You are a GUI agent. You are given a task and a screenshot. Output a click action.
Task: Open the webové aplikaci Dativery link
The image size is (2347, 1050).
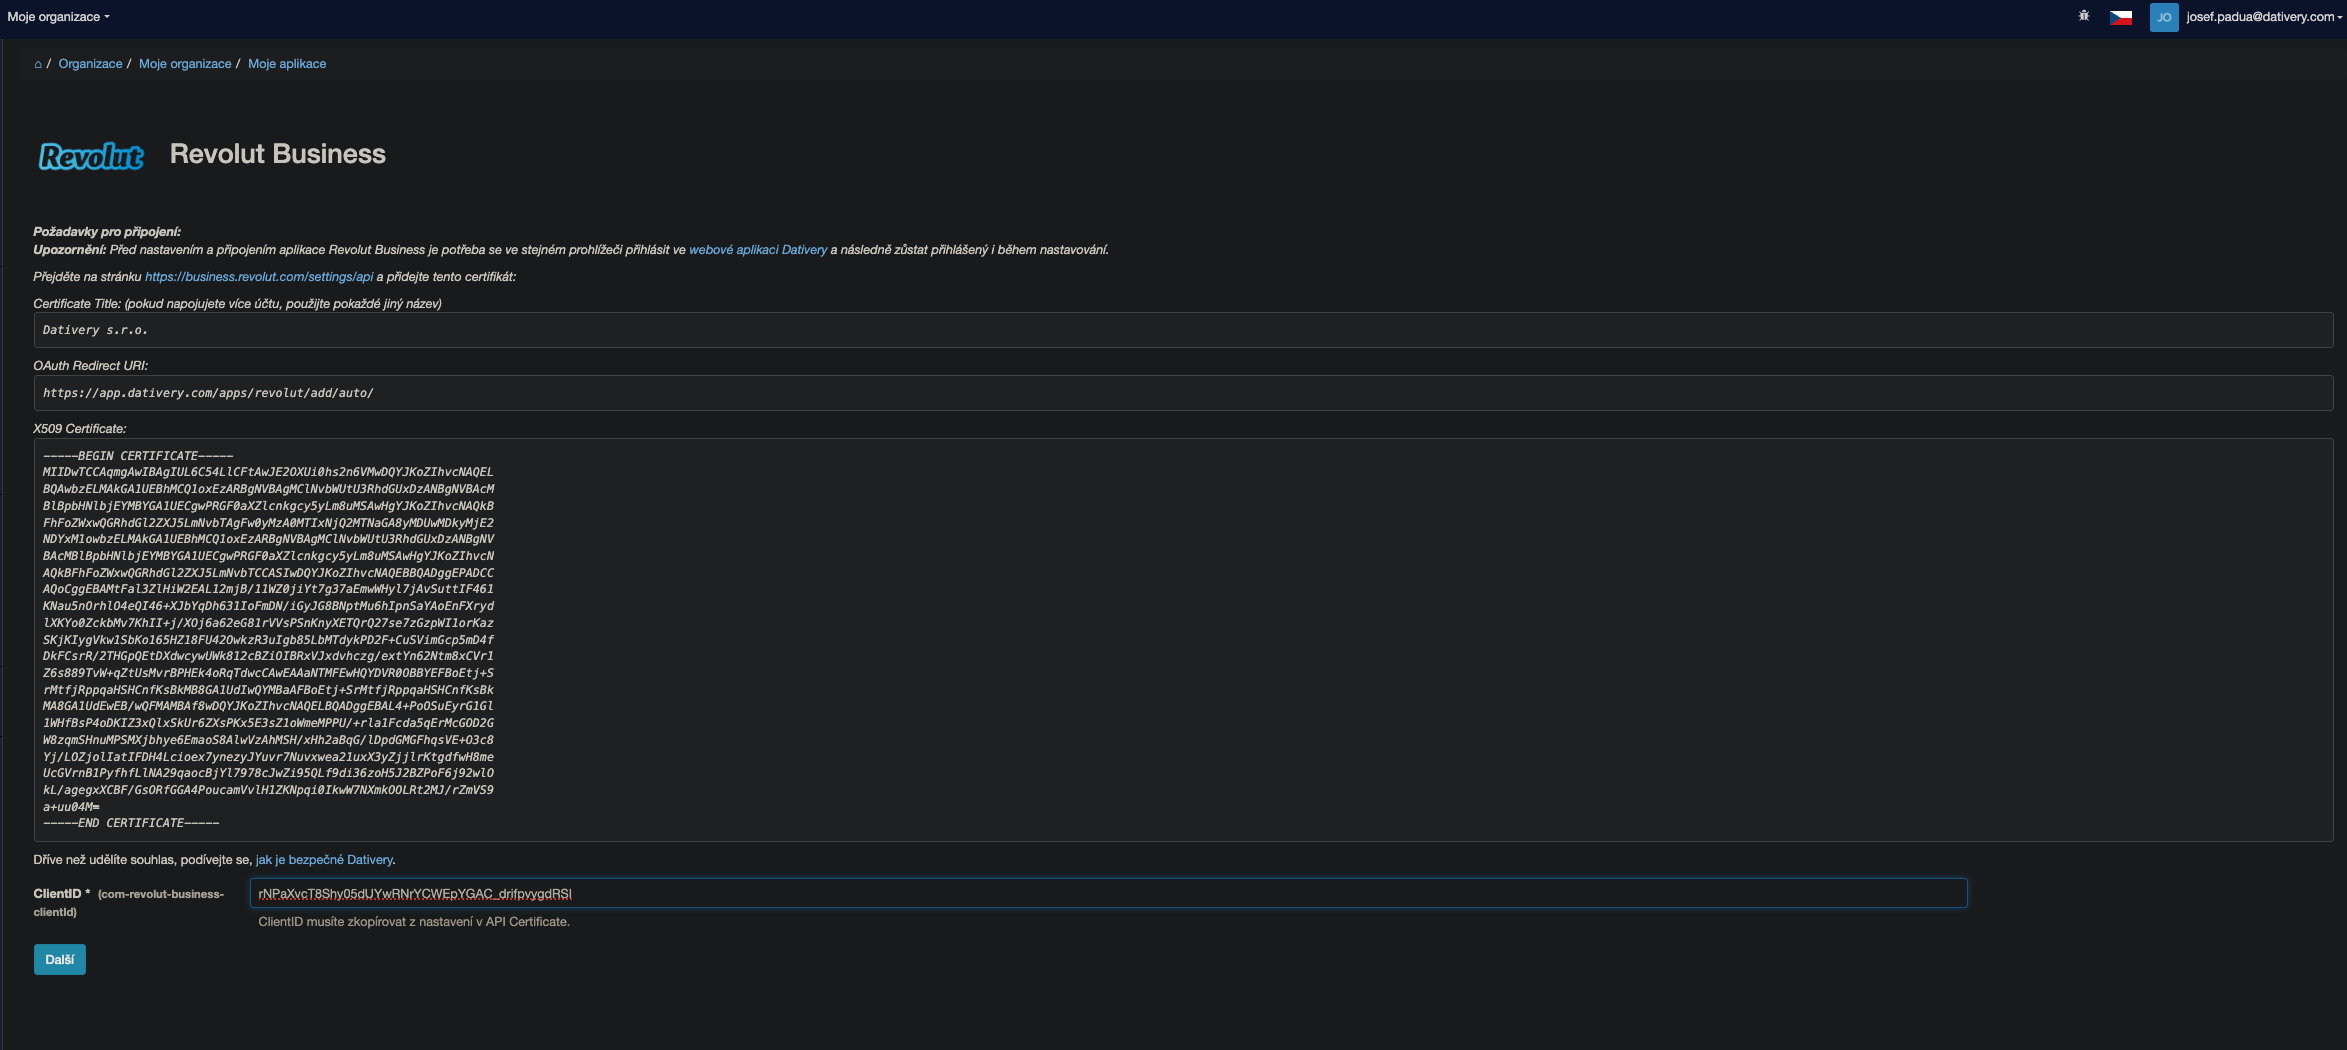[758, 250]
